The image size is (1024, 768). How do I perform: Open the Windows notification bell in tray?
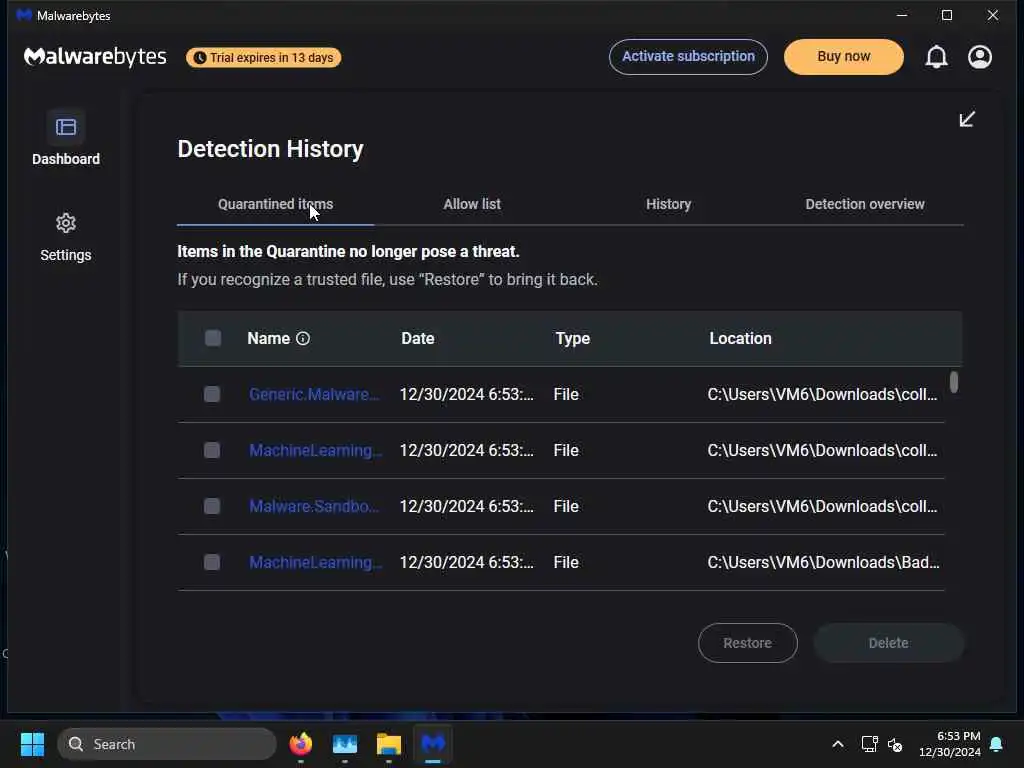click(x=997, y=744)
